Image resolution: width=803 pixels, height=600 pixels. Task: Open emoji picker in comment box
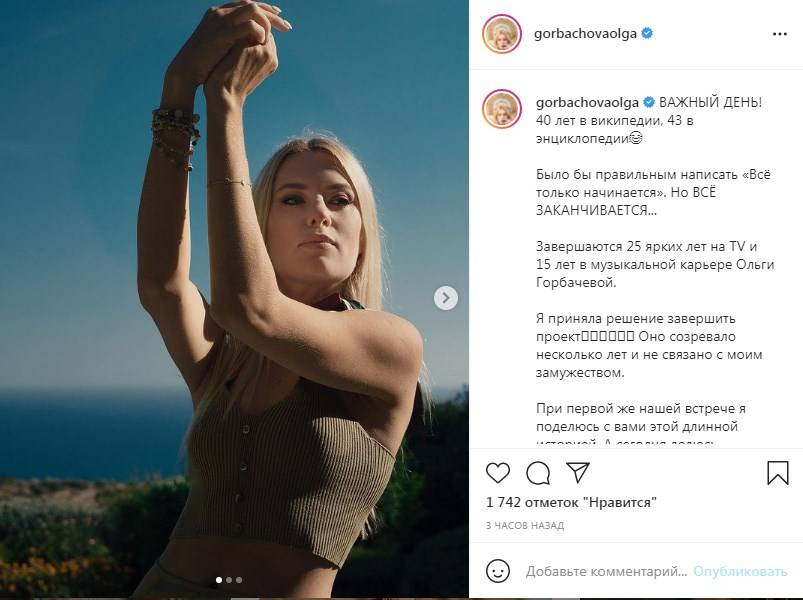click(x=498, y=572)
